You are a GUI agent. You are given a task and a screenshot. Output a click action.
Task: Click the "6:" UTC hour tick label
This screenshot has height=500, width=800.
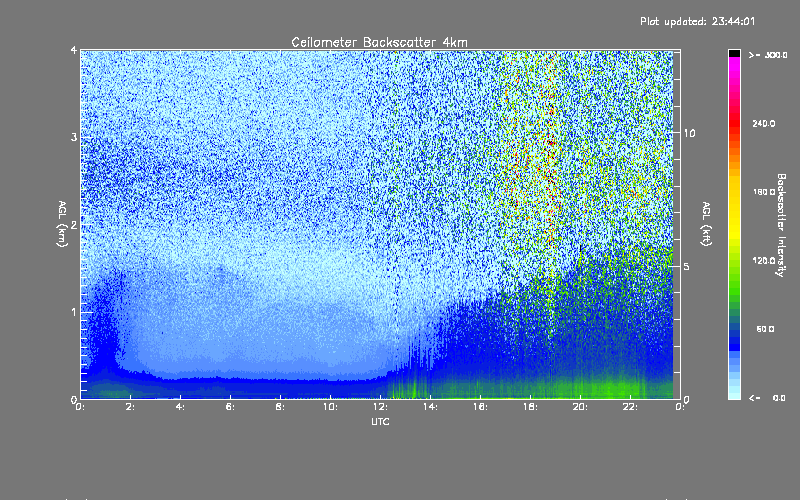[230, 407]
